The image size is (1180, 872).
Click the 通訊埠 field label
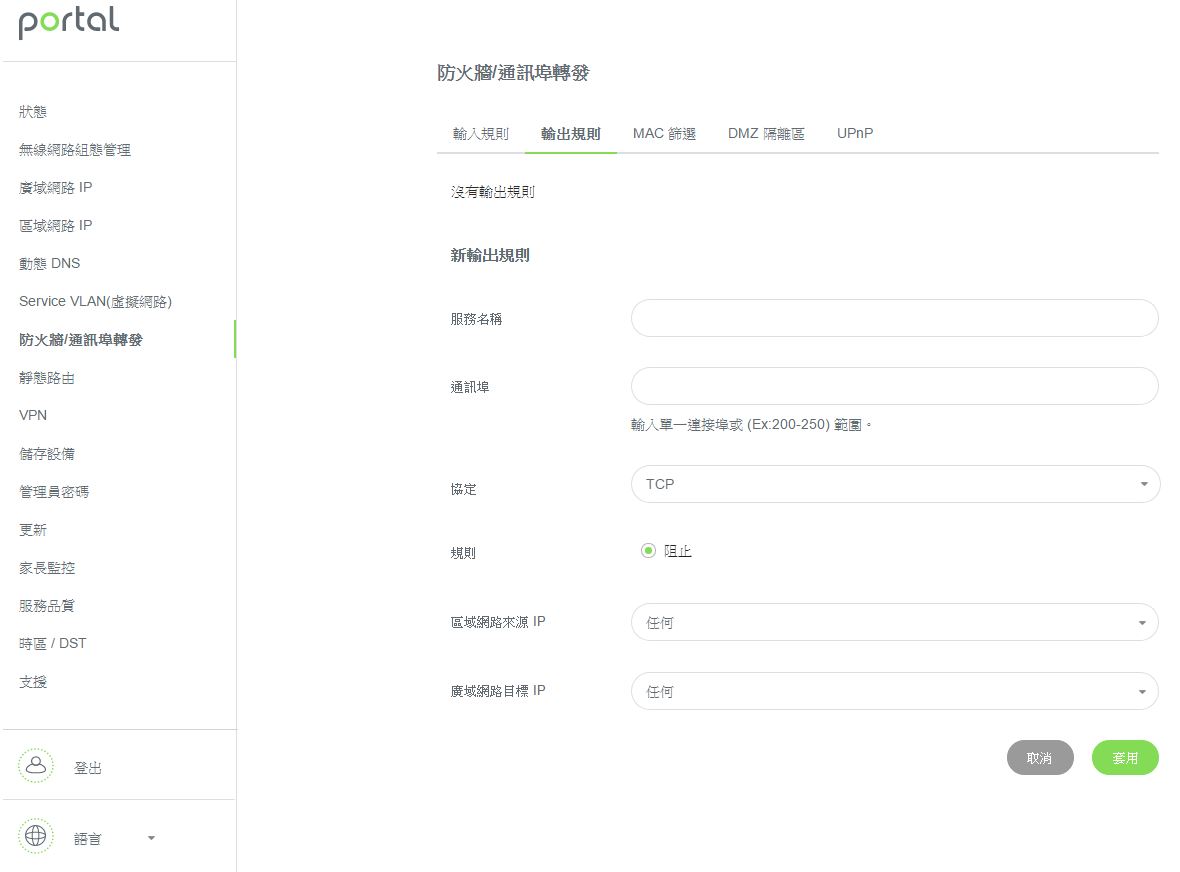click(x=470, y=387)
